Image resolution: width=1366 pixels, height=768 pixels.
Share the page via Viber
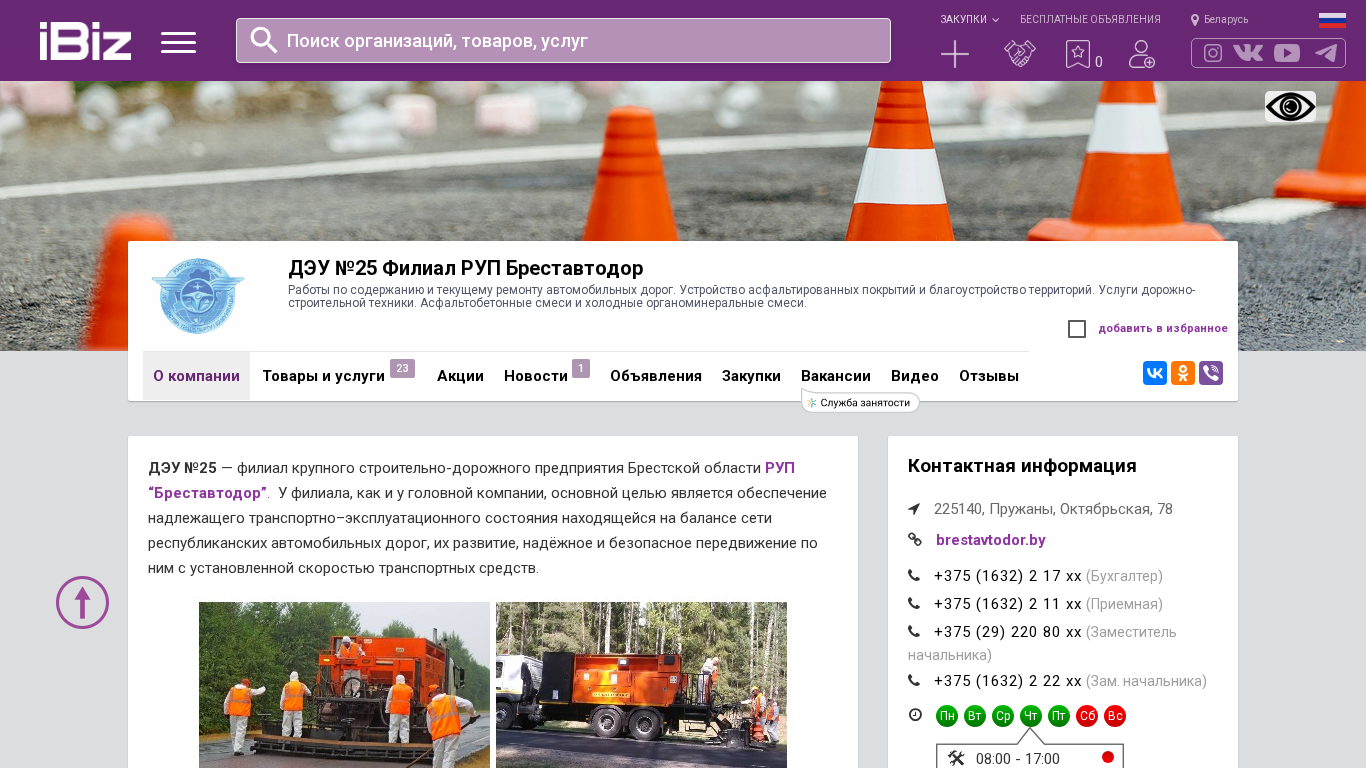(1211, 373)
